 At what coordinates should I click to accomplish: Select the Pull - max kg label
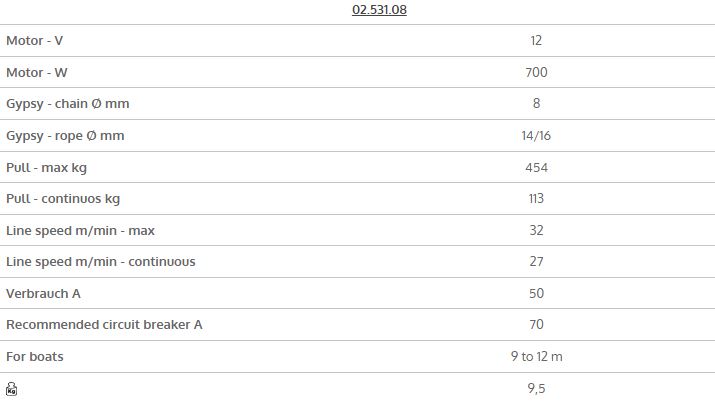pyautogui.click(x=47, y=168)
